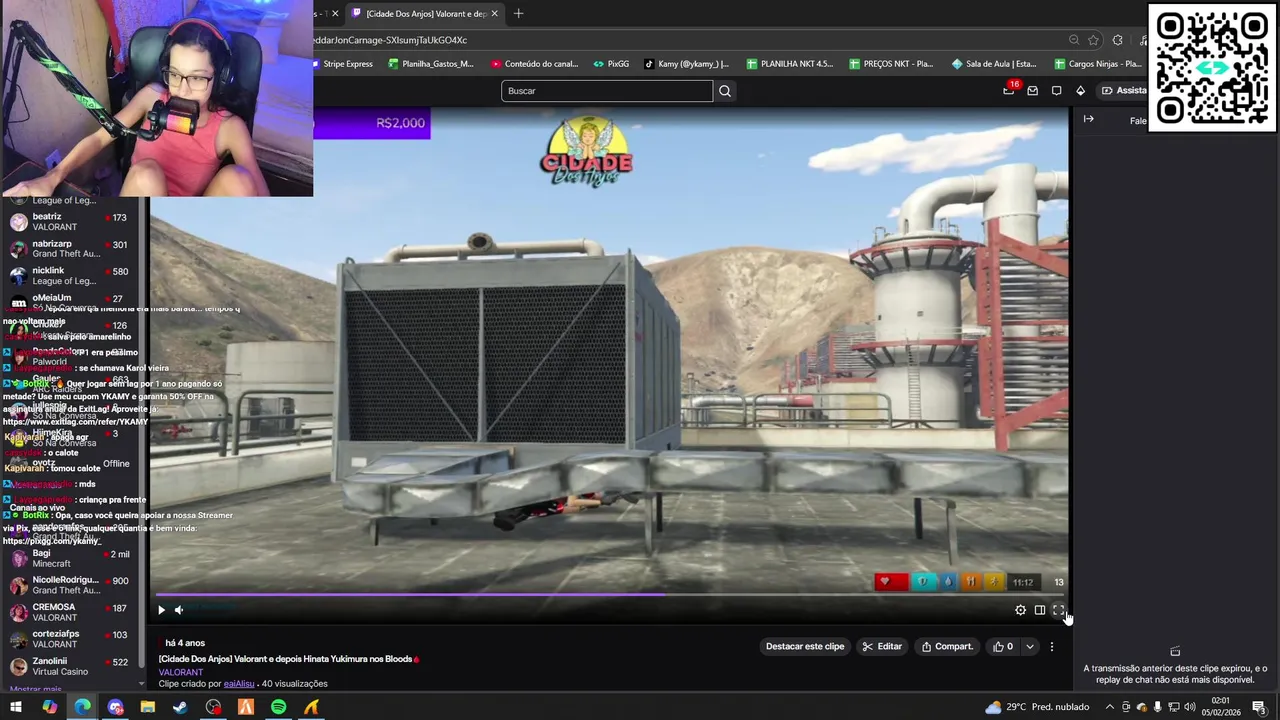Open Microsoft Edge from the taskbar
This screenshot has width=1280, height=720.
click(x=82, y=707)
